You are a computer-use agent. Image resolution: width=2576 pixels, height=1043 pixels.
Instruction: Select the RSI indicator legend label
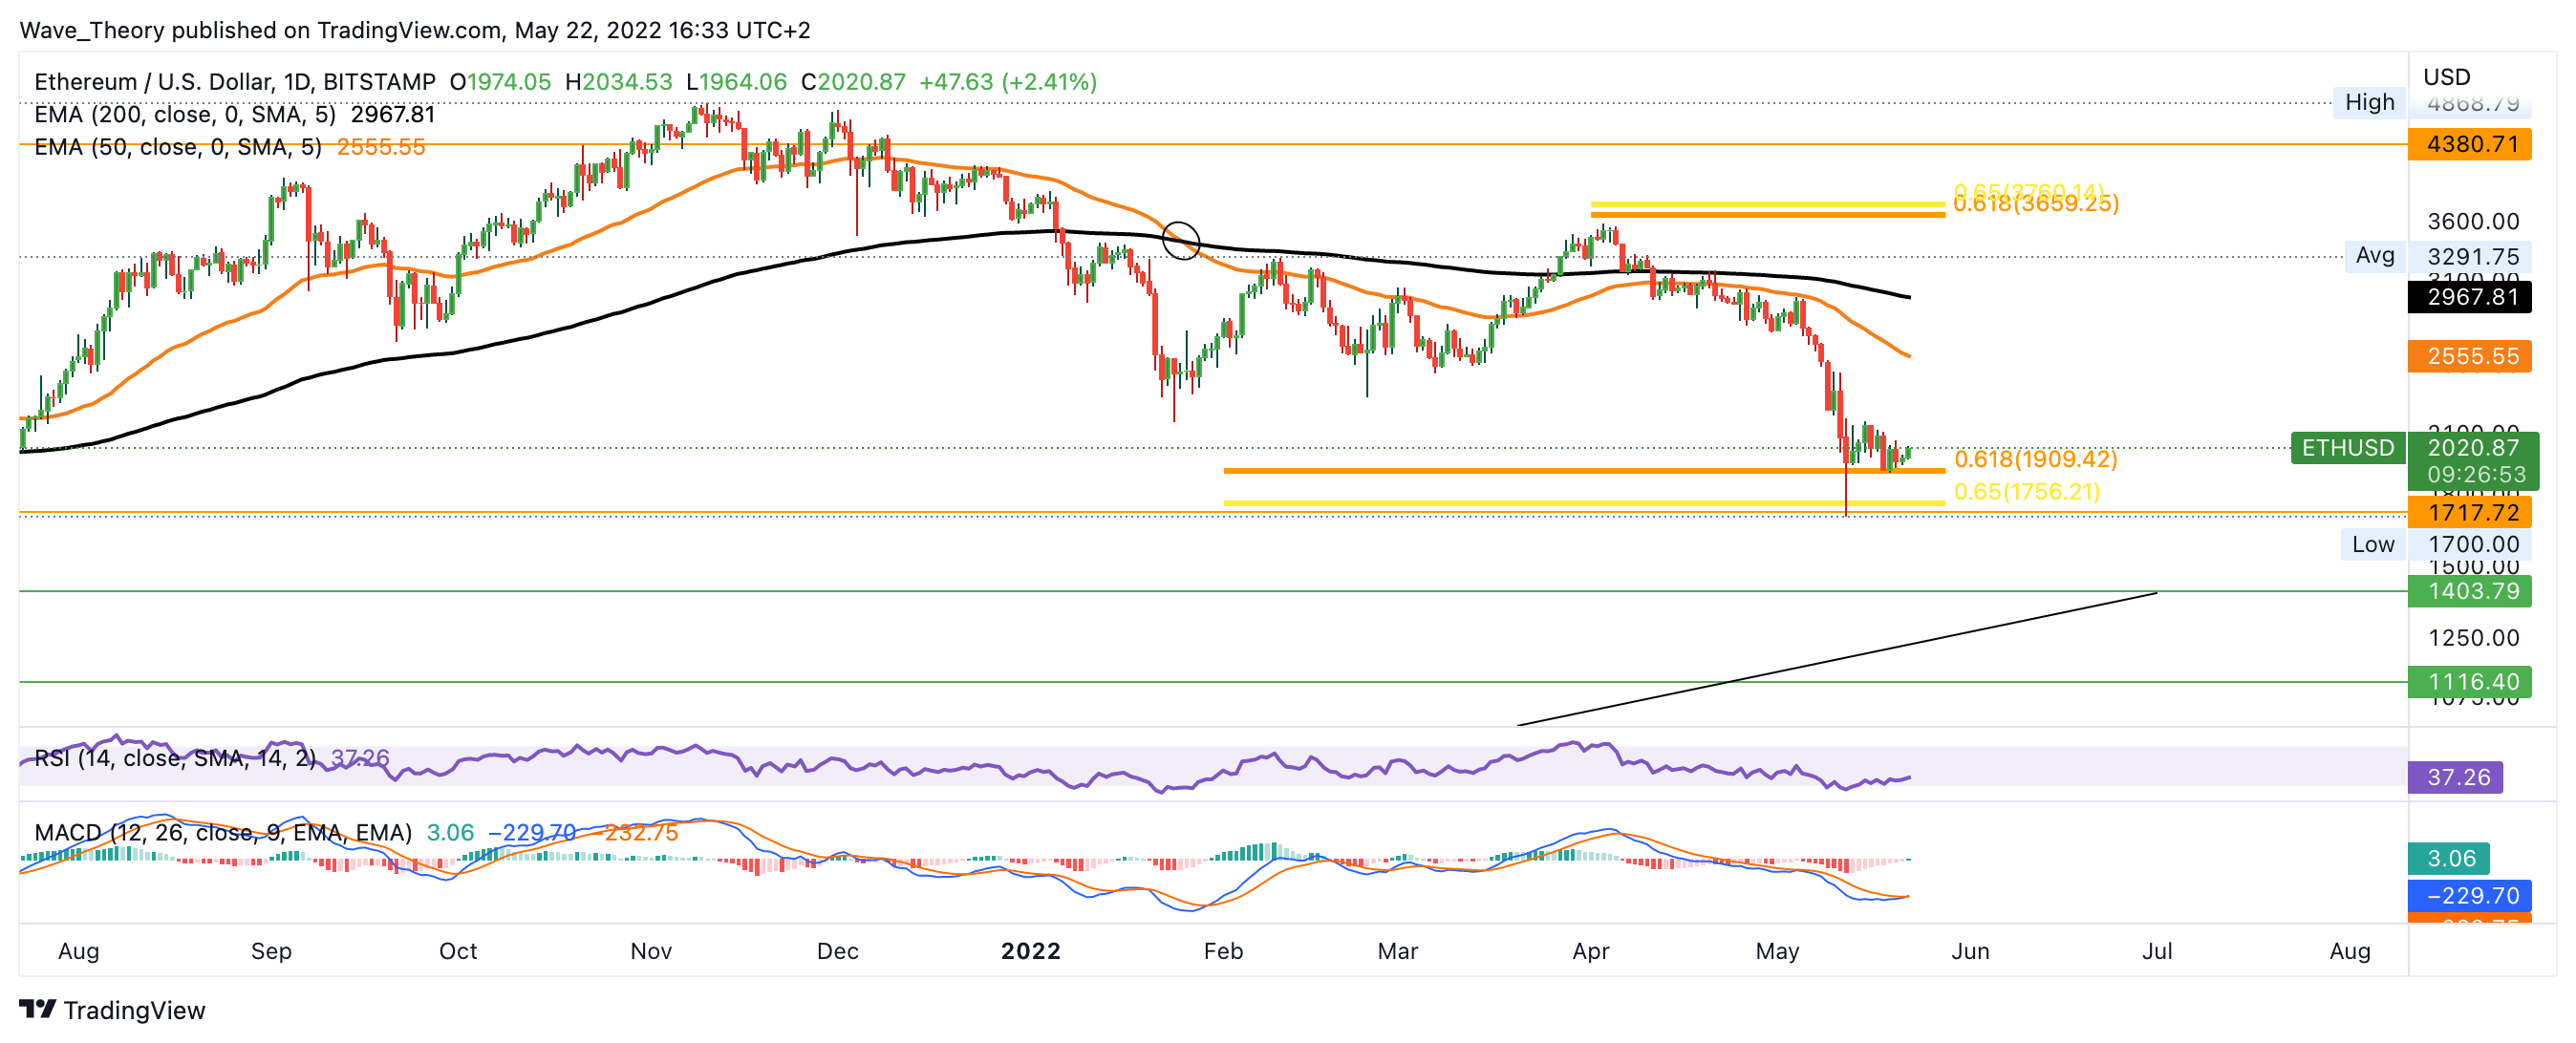tap(175, 758)
